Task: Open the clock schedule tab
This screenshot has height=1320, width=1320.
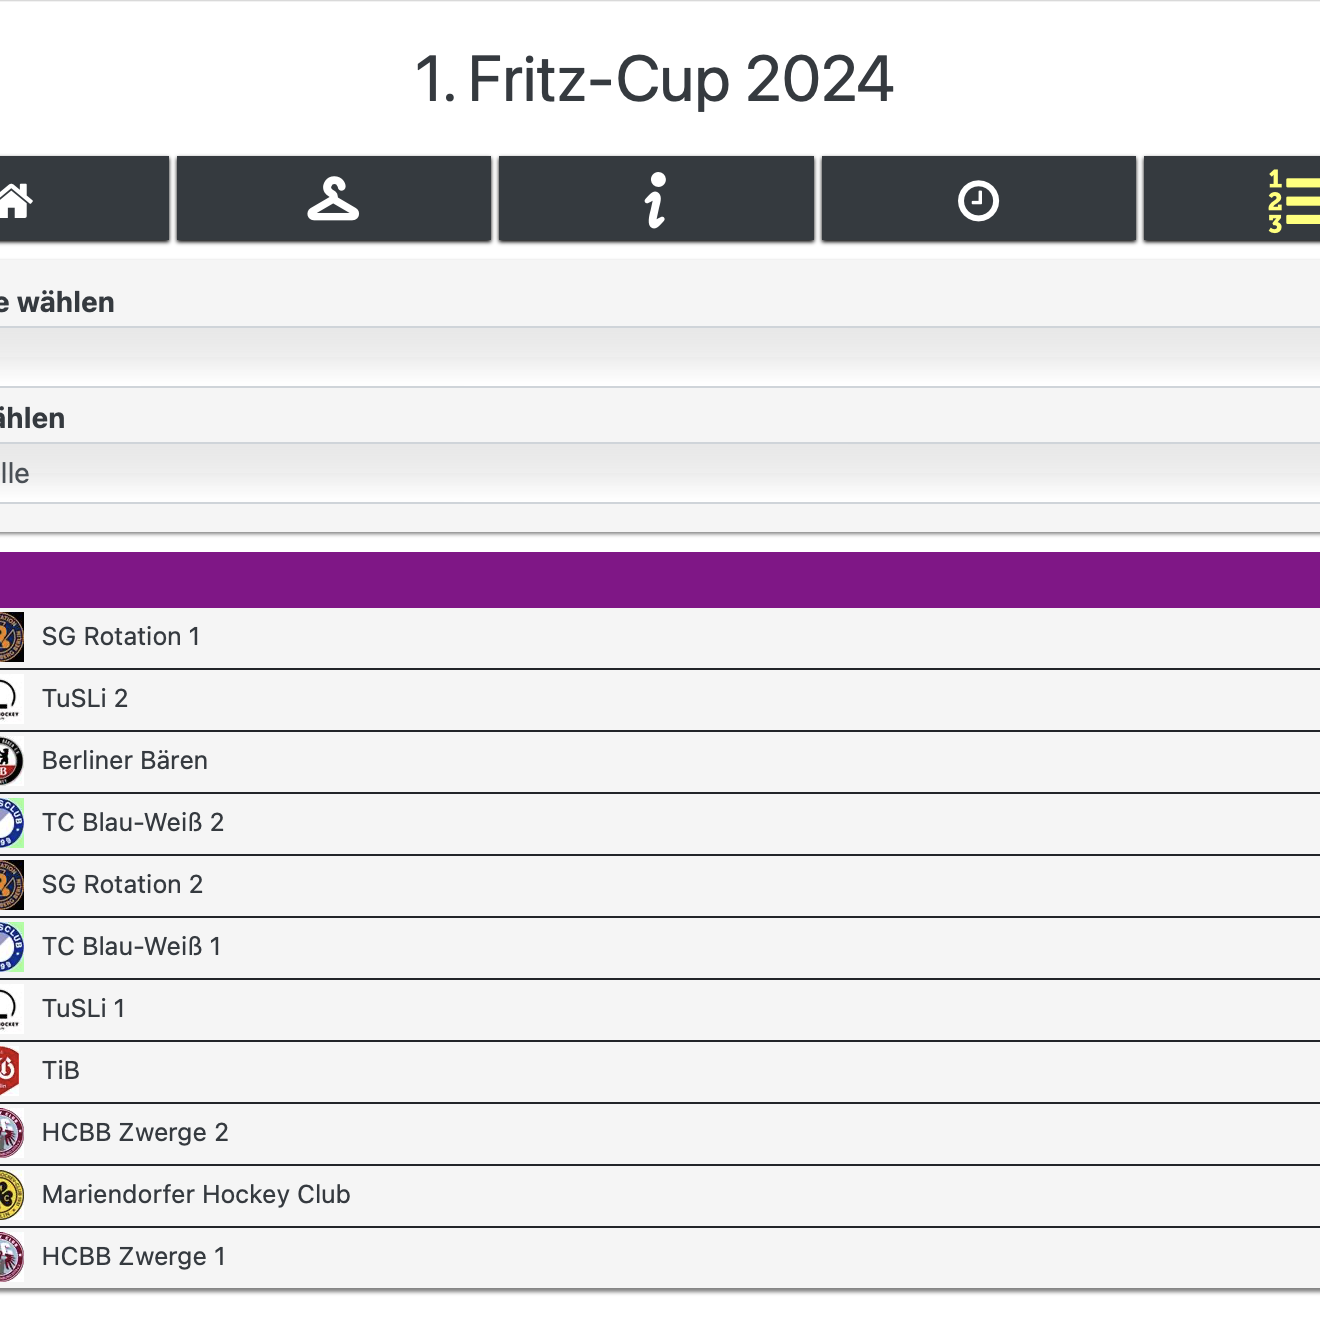Action: point(978,200)
